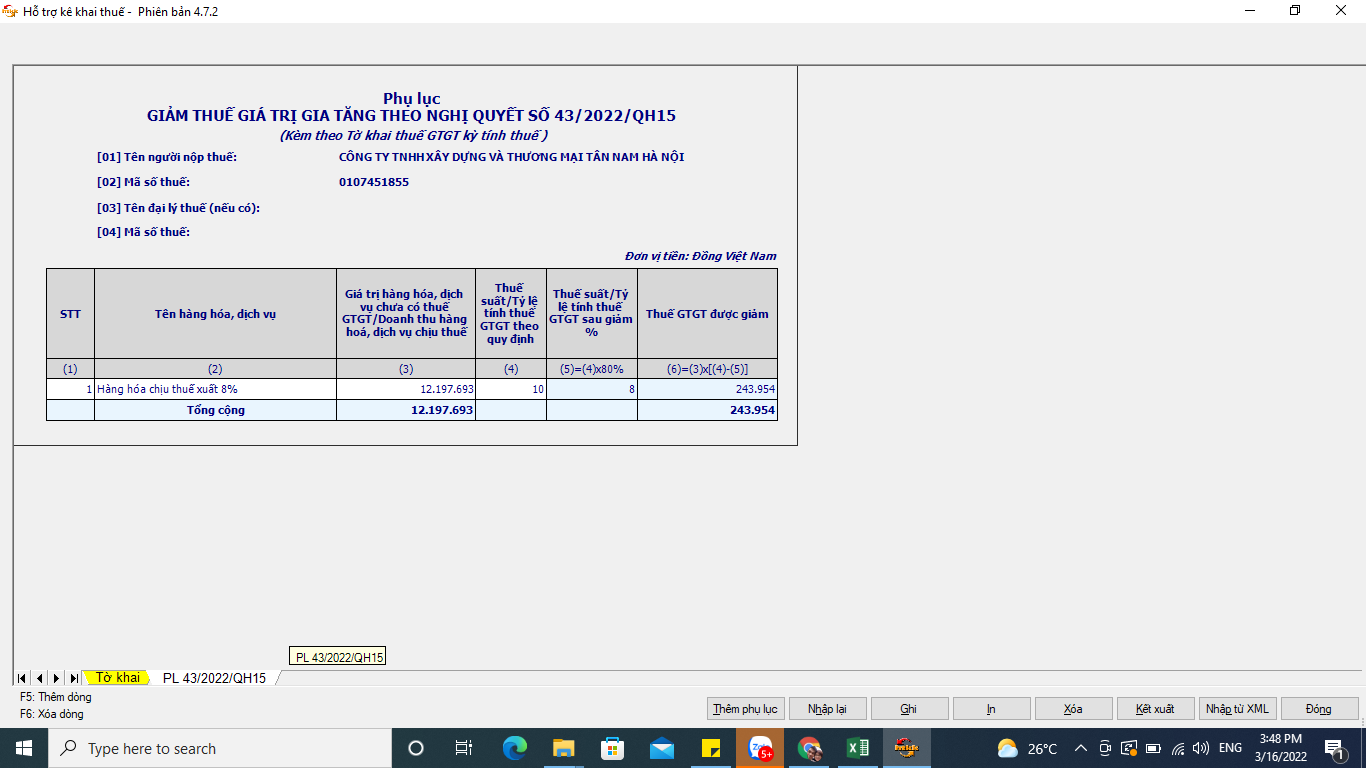This screenshot has height=768, width=1366.
Task: Select tax rate cell showing 10
Action: click(x=511, y=389)
